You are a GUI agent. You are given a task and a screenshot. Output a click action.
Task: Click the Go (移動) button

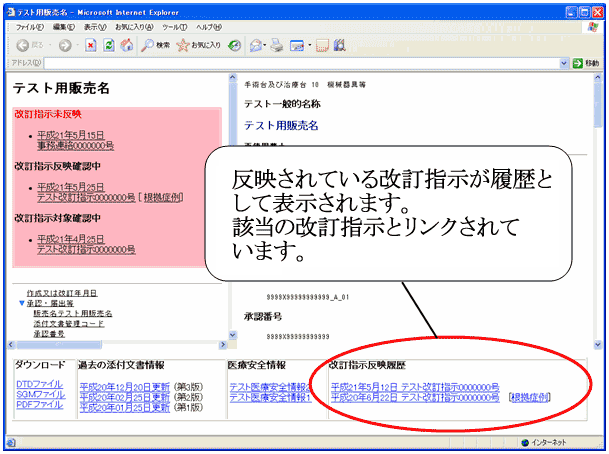(x=586, y=63)
